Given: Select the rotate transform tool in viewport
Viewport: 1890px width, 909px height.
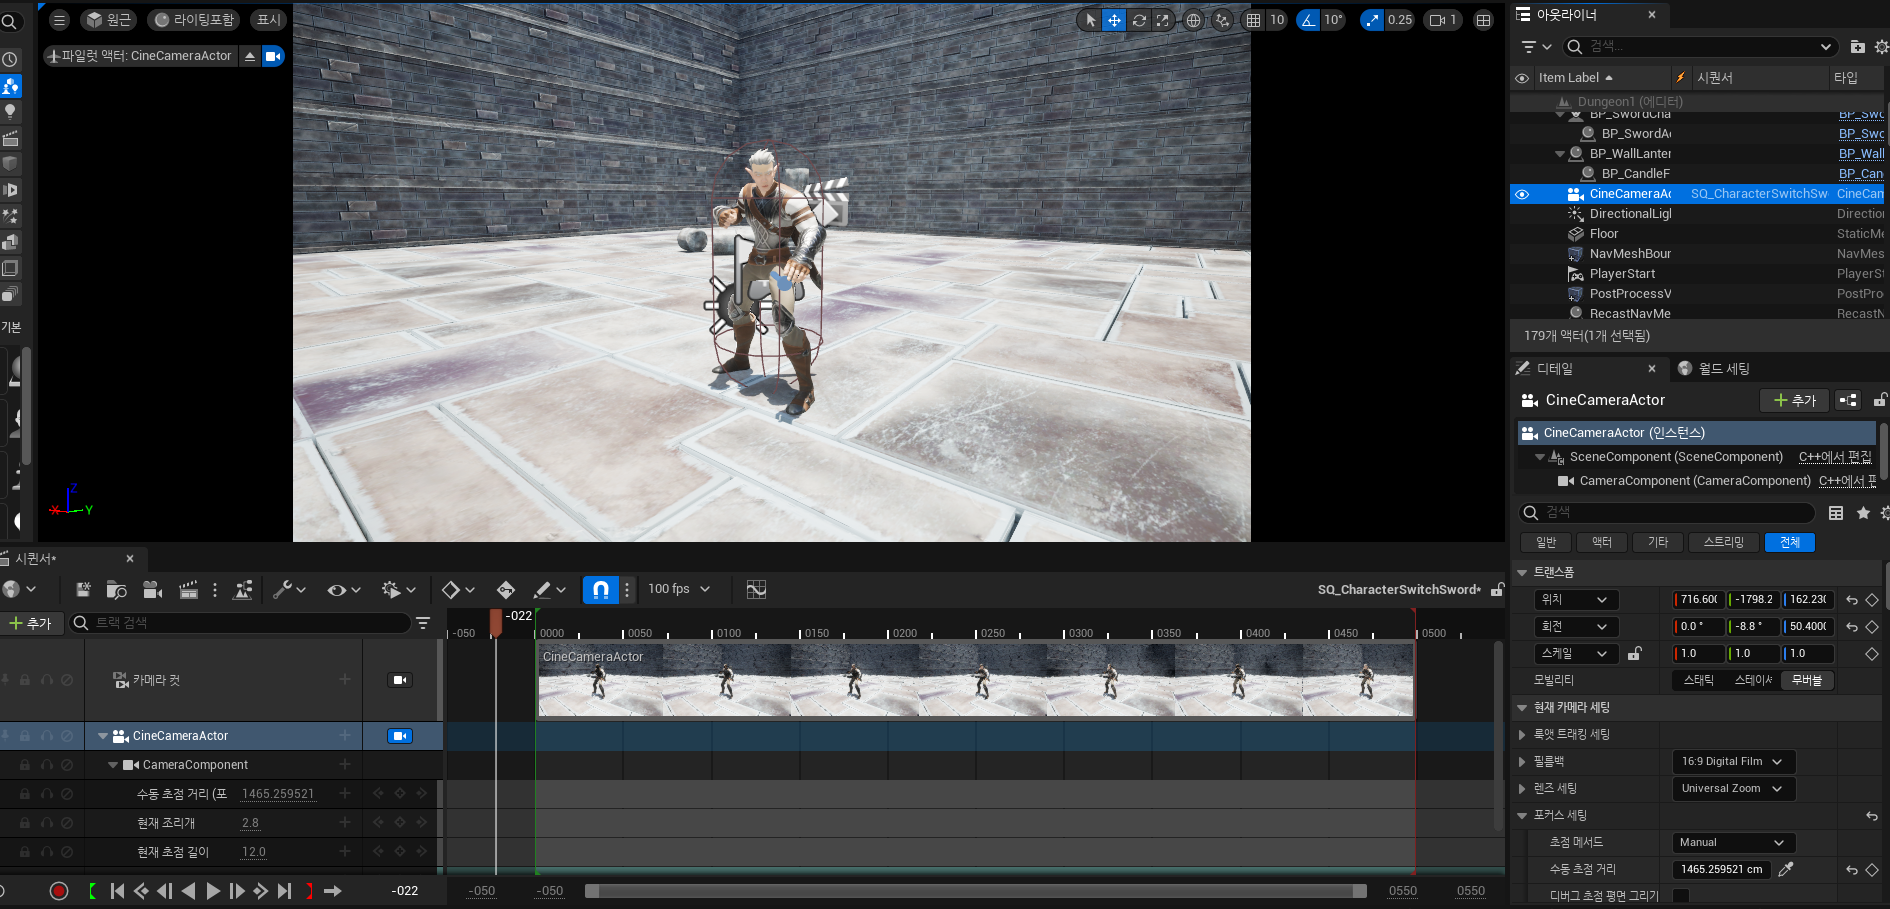Looking at the screenshot, I should tap(1138, 20).
